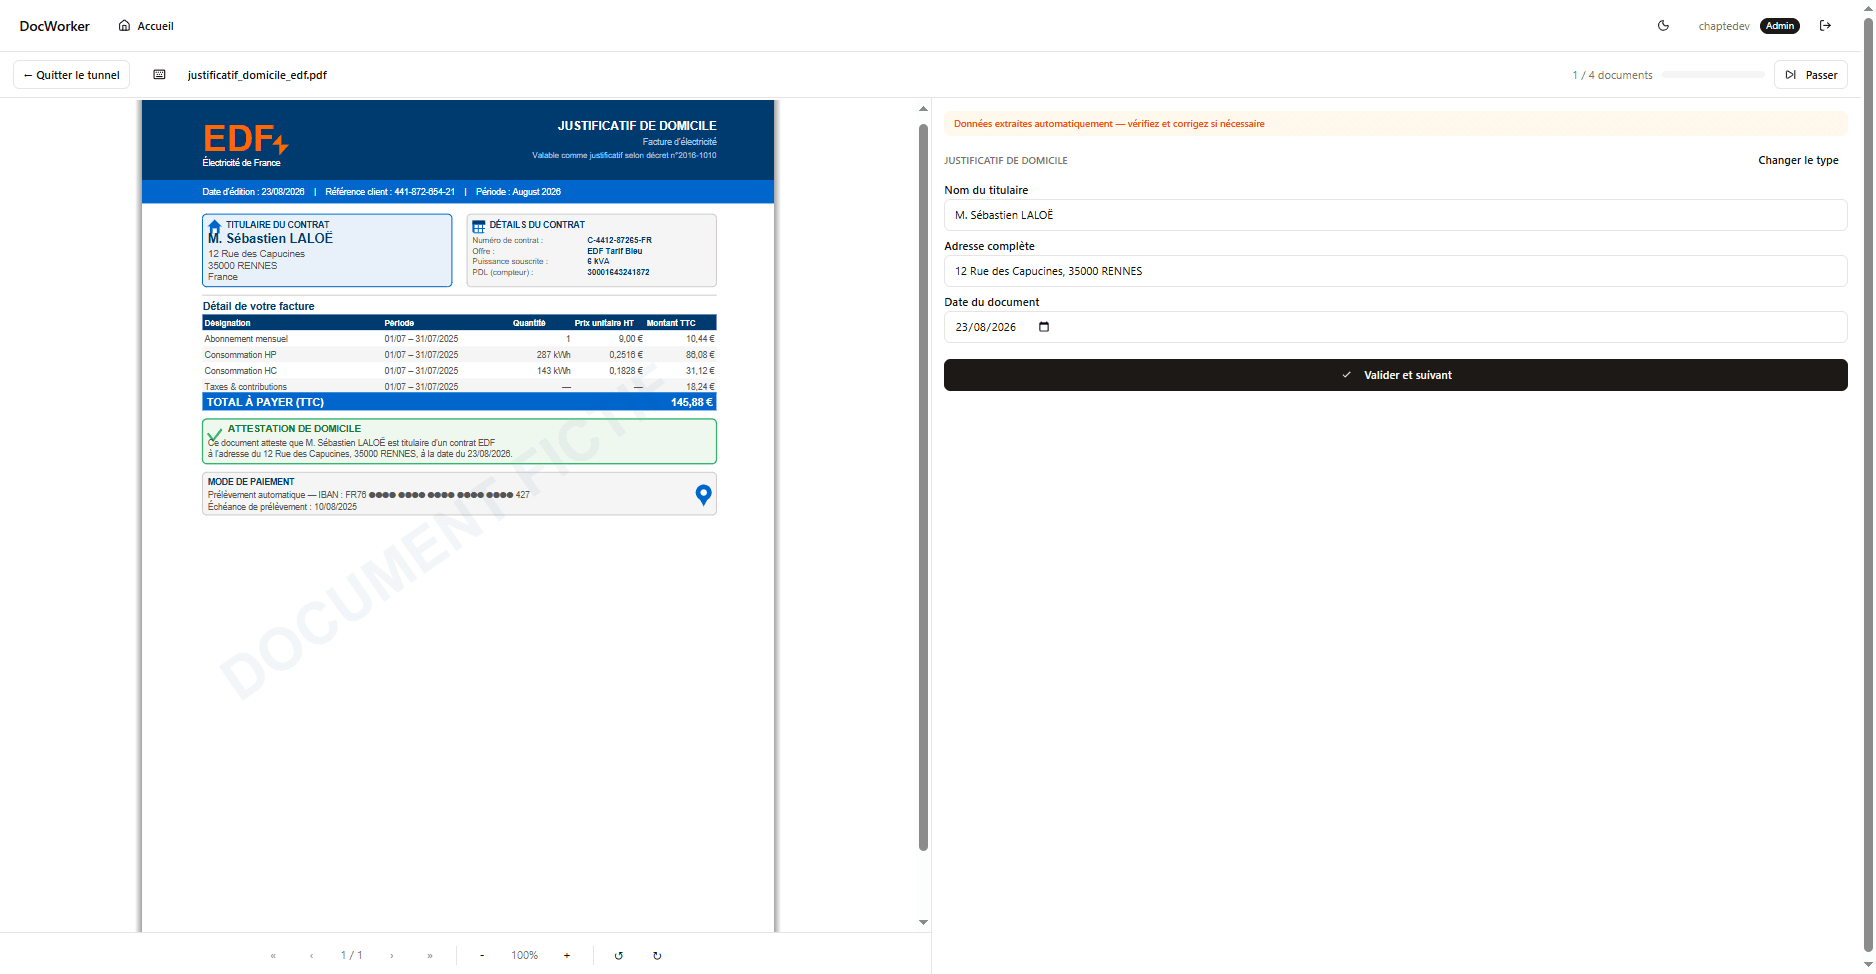Click the chaptedev username
The image size is (1876, 974).
1724,26
